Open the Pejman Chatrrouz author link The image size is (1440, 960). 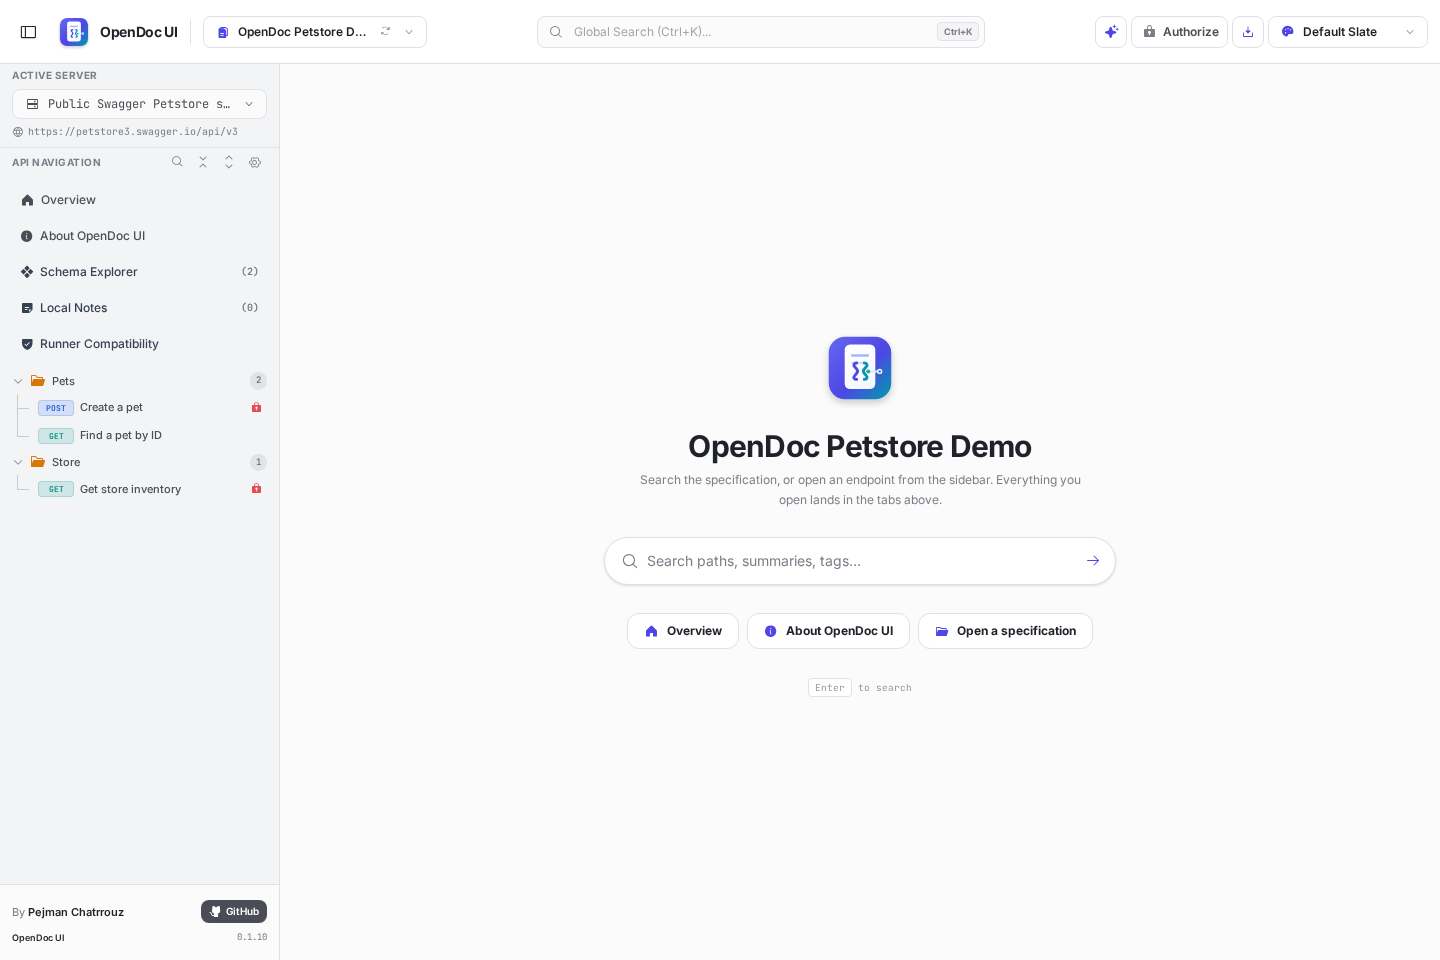[x=76, y=912]
